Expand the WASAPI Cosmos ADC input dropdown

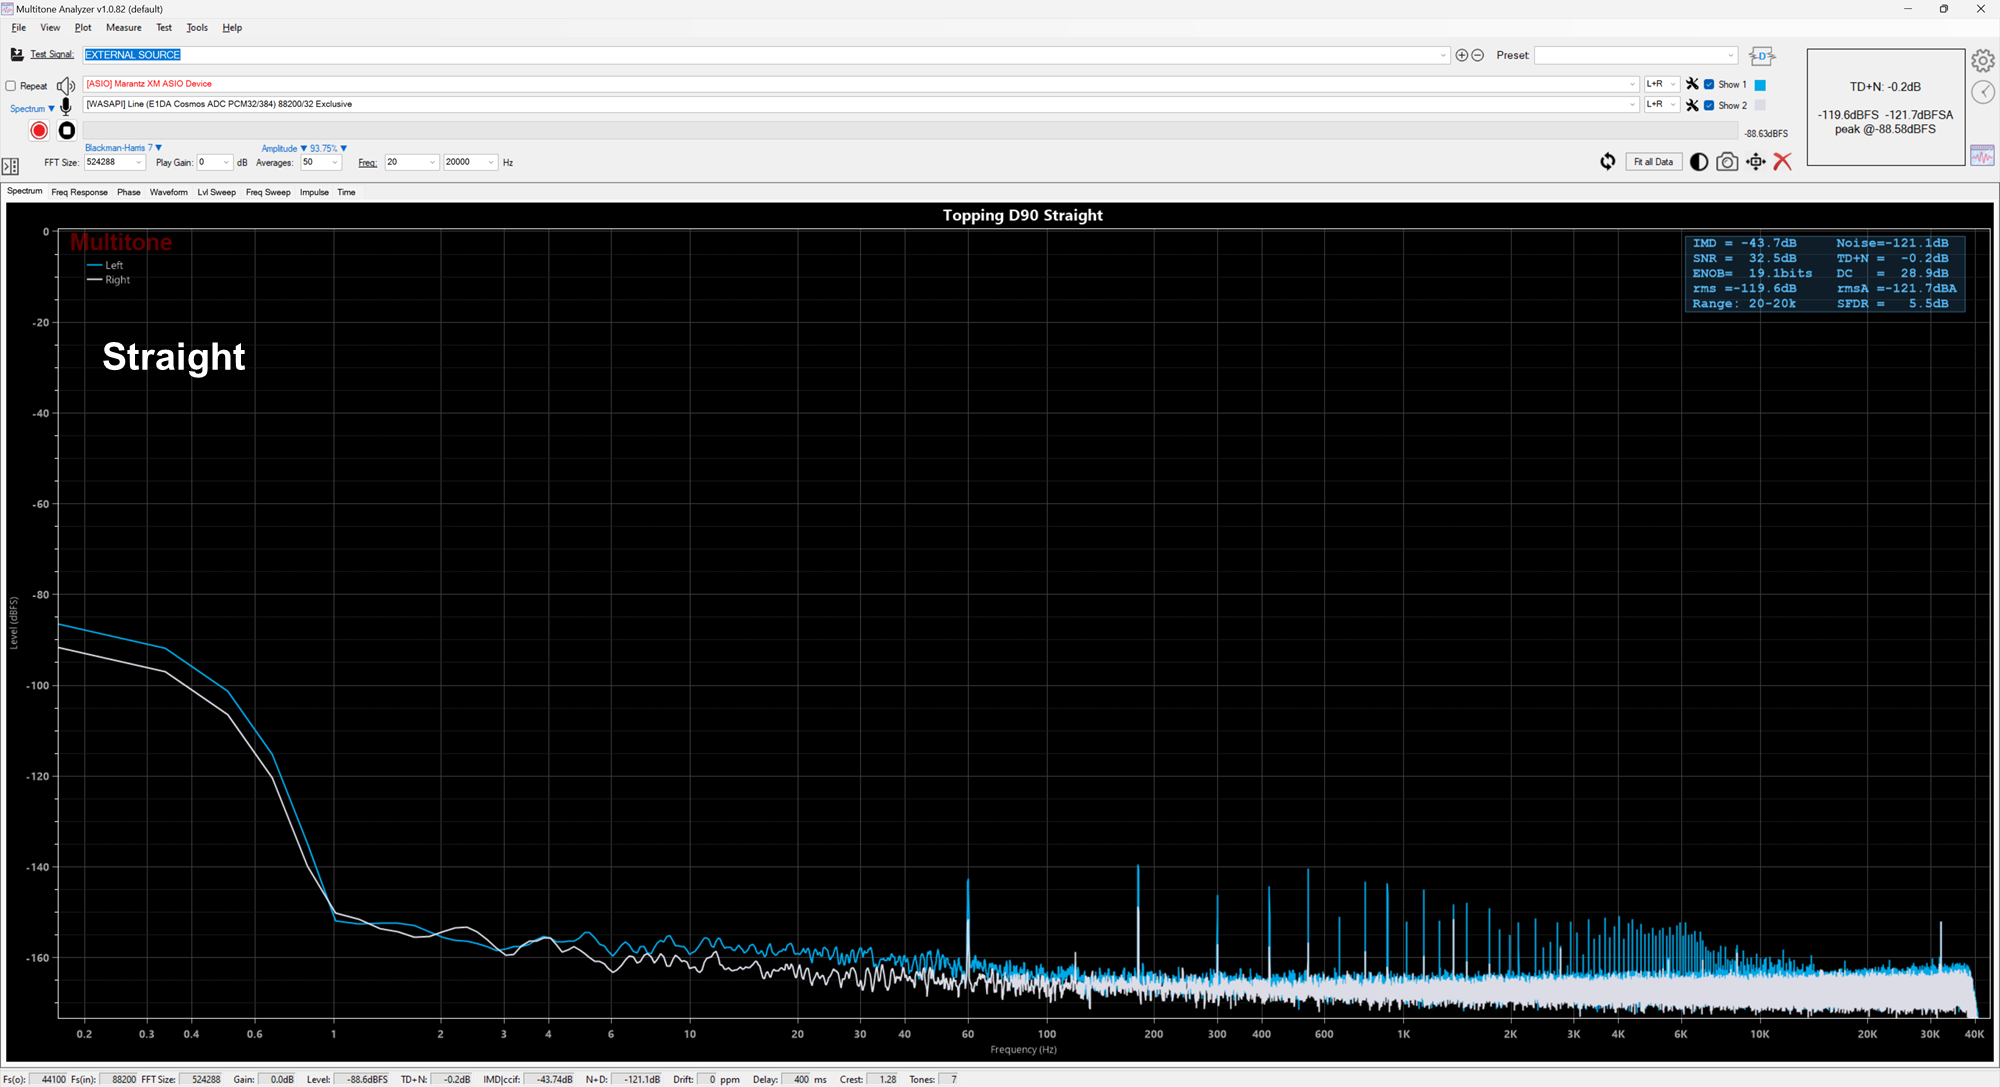pos(1632,104)
